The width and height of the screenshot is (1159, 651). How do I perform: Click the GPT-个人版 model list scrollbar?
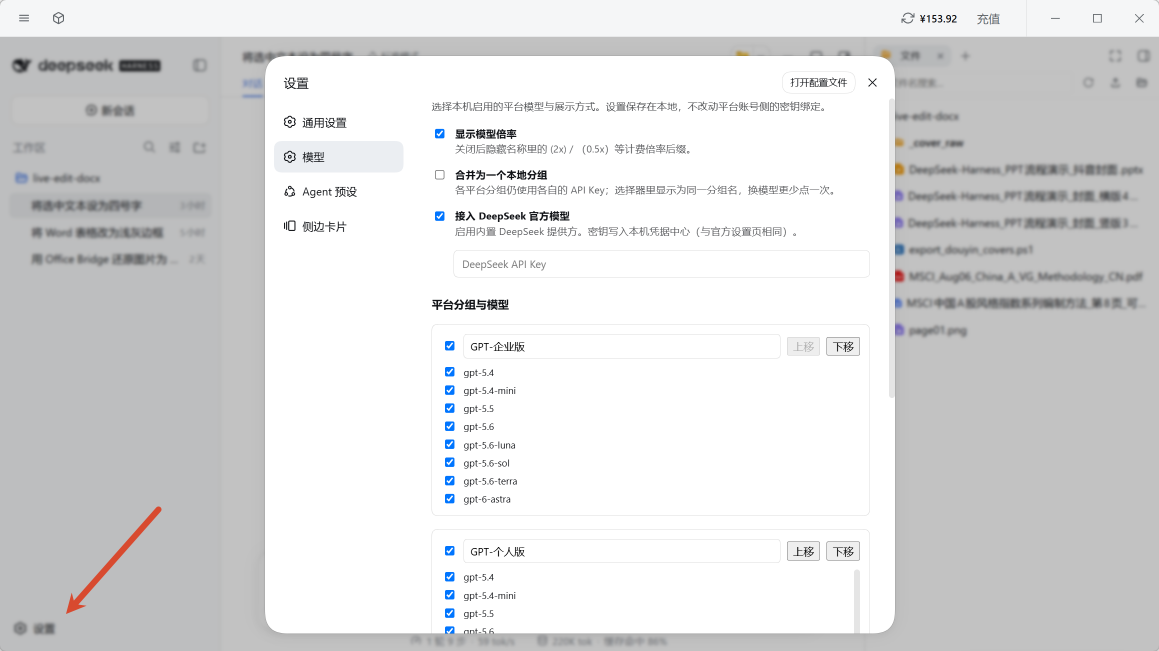click(x=857, y=601)
